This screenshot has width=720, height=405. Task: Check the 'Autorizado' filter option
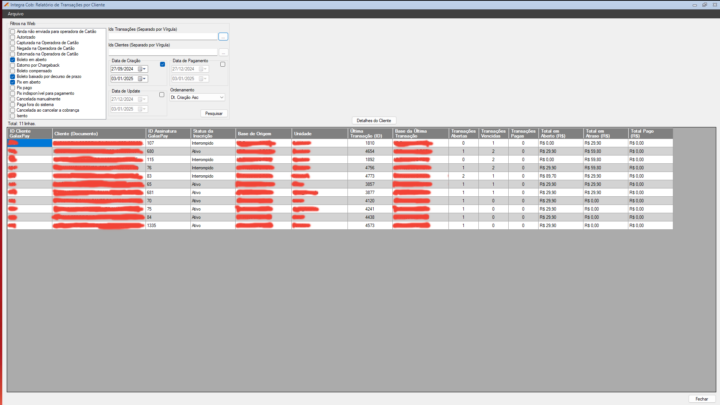pyautogui.click(x=12, y=37)
